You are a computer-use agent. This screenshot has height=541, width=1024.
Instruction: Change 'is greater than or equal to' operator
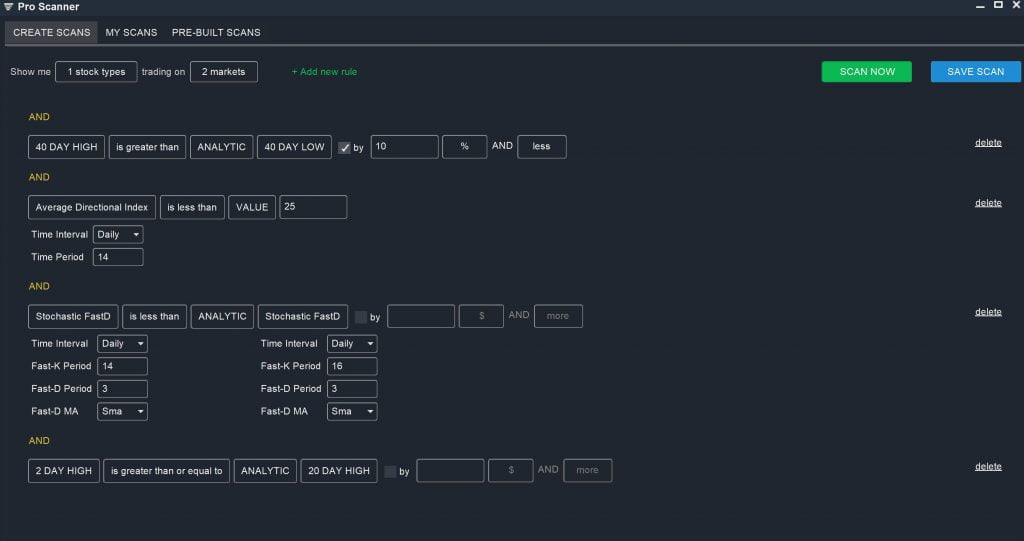tap(167, 470)
